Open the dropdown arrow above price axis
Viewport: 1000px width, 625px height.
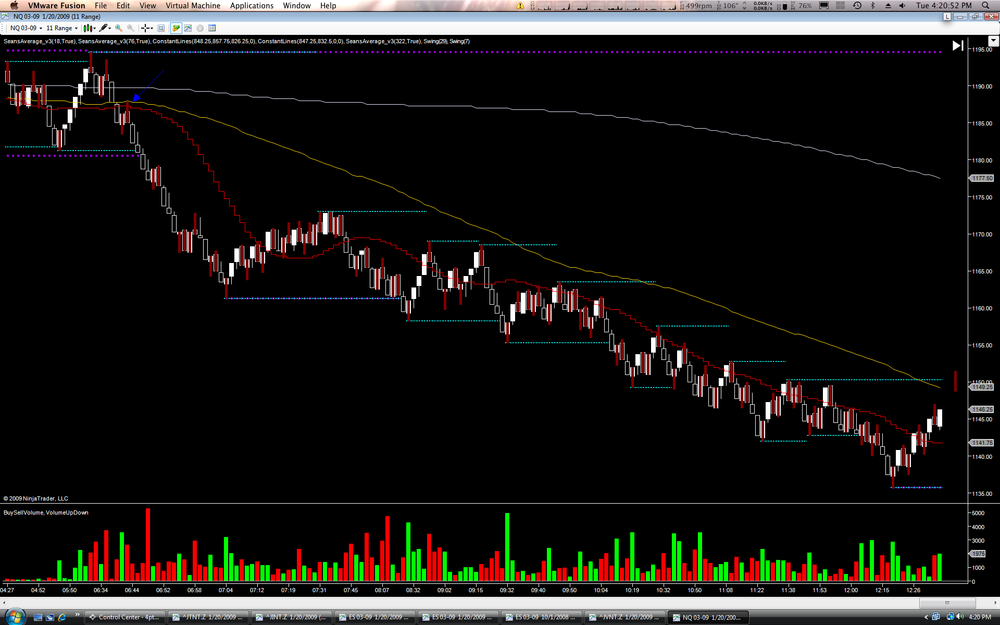pyautogui.click(x=993, y=41)
